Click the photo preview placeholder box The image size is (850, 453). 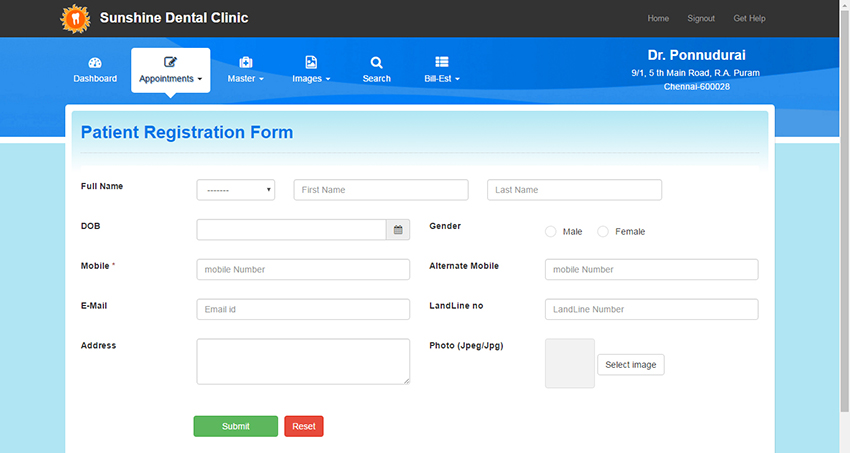tap(569, 363)
